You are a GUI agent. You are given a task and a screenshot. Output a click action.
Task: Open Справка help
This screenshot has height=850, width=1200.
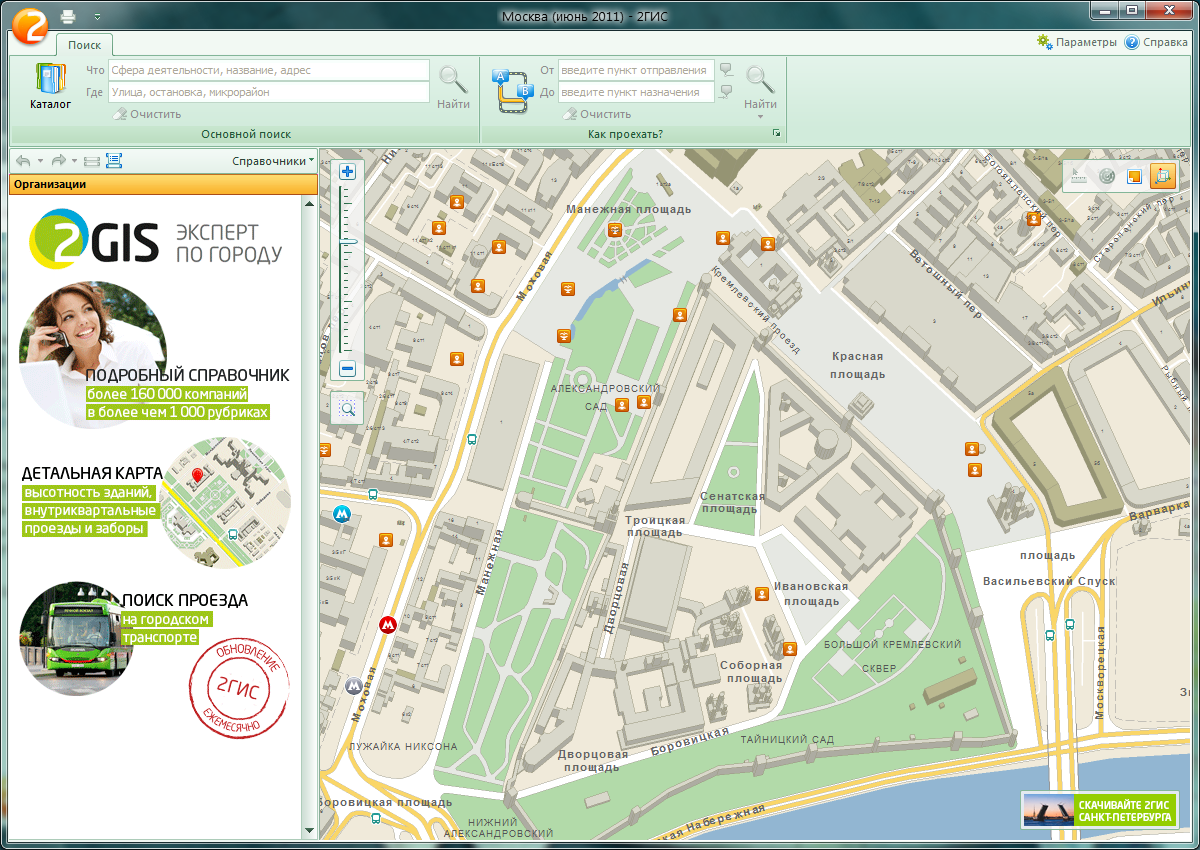click(1157, 42)
